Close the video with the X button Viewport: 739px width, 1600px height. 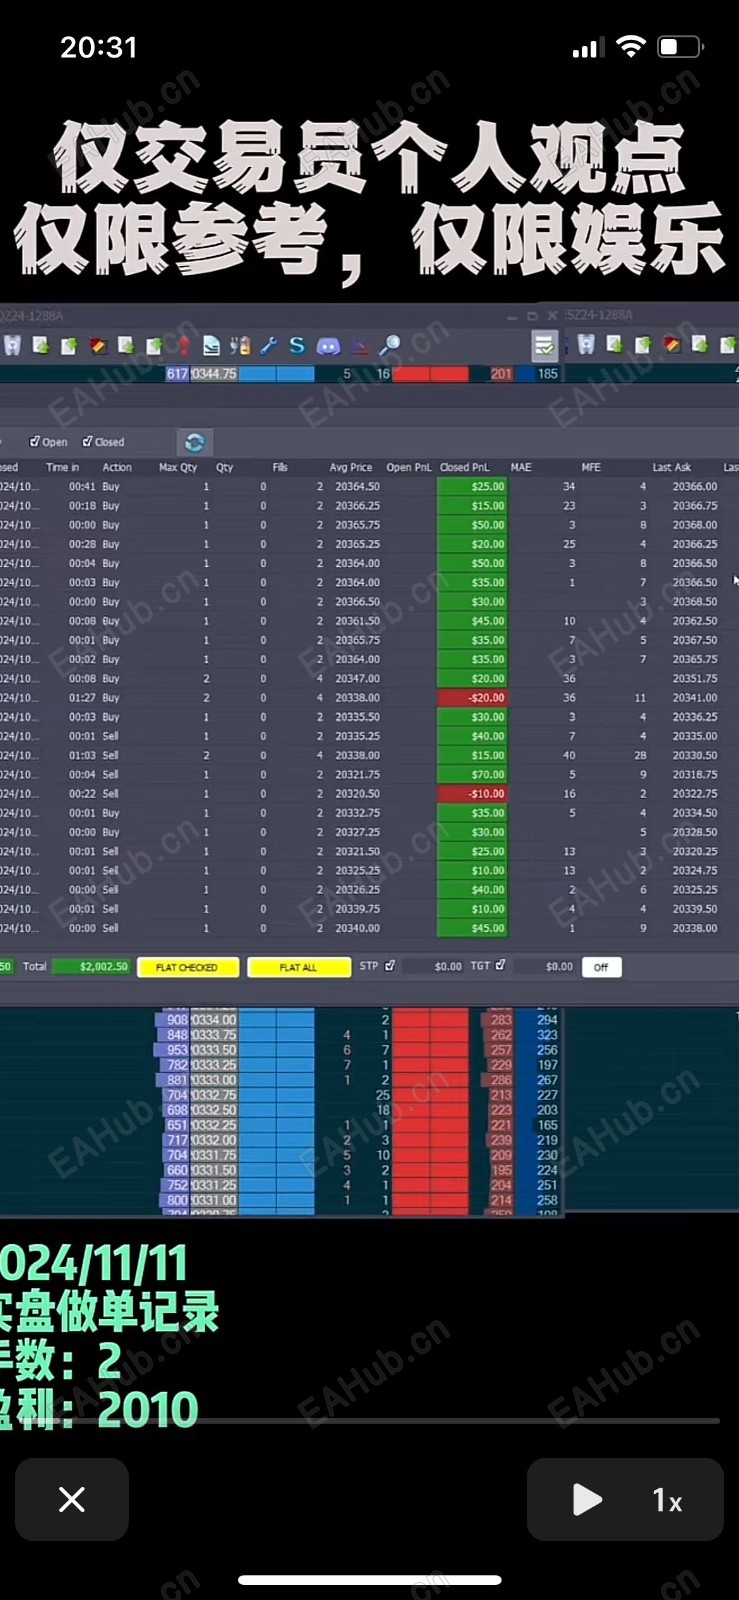tap(72, 1499)
